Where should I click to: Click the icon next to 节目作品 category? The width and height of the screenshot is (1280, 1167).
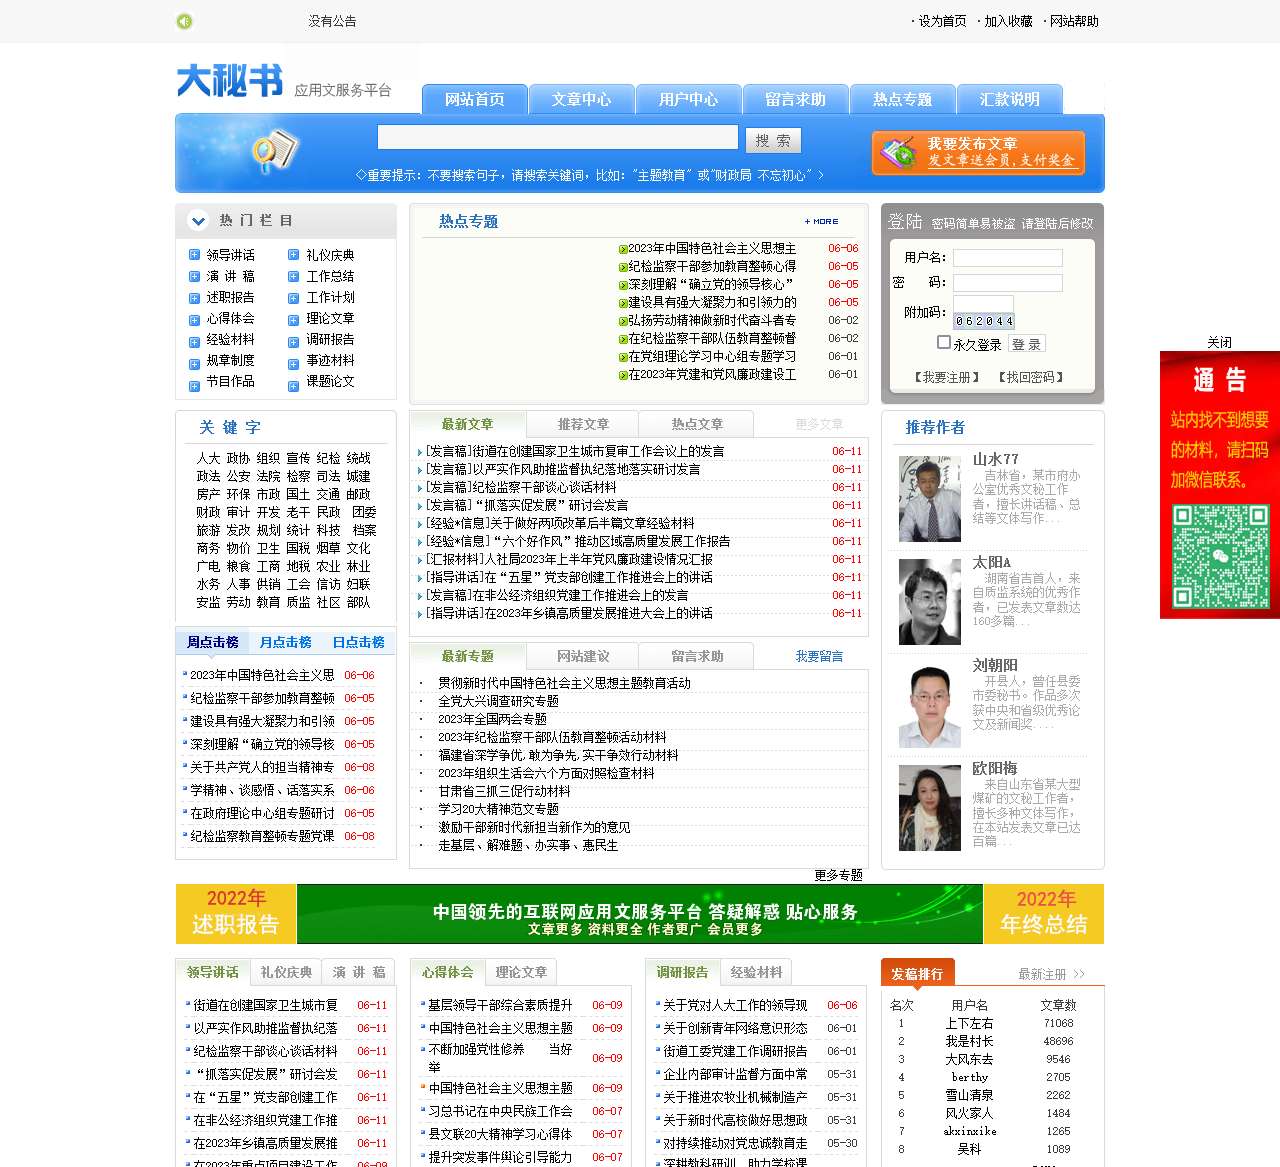195,385
